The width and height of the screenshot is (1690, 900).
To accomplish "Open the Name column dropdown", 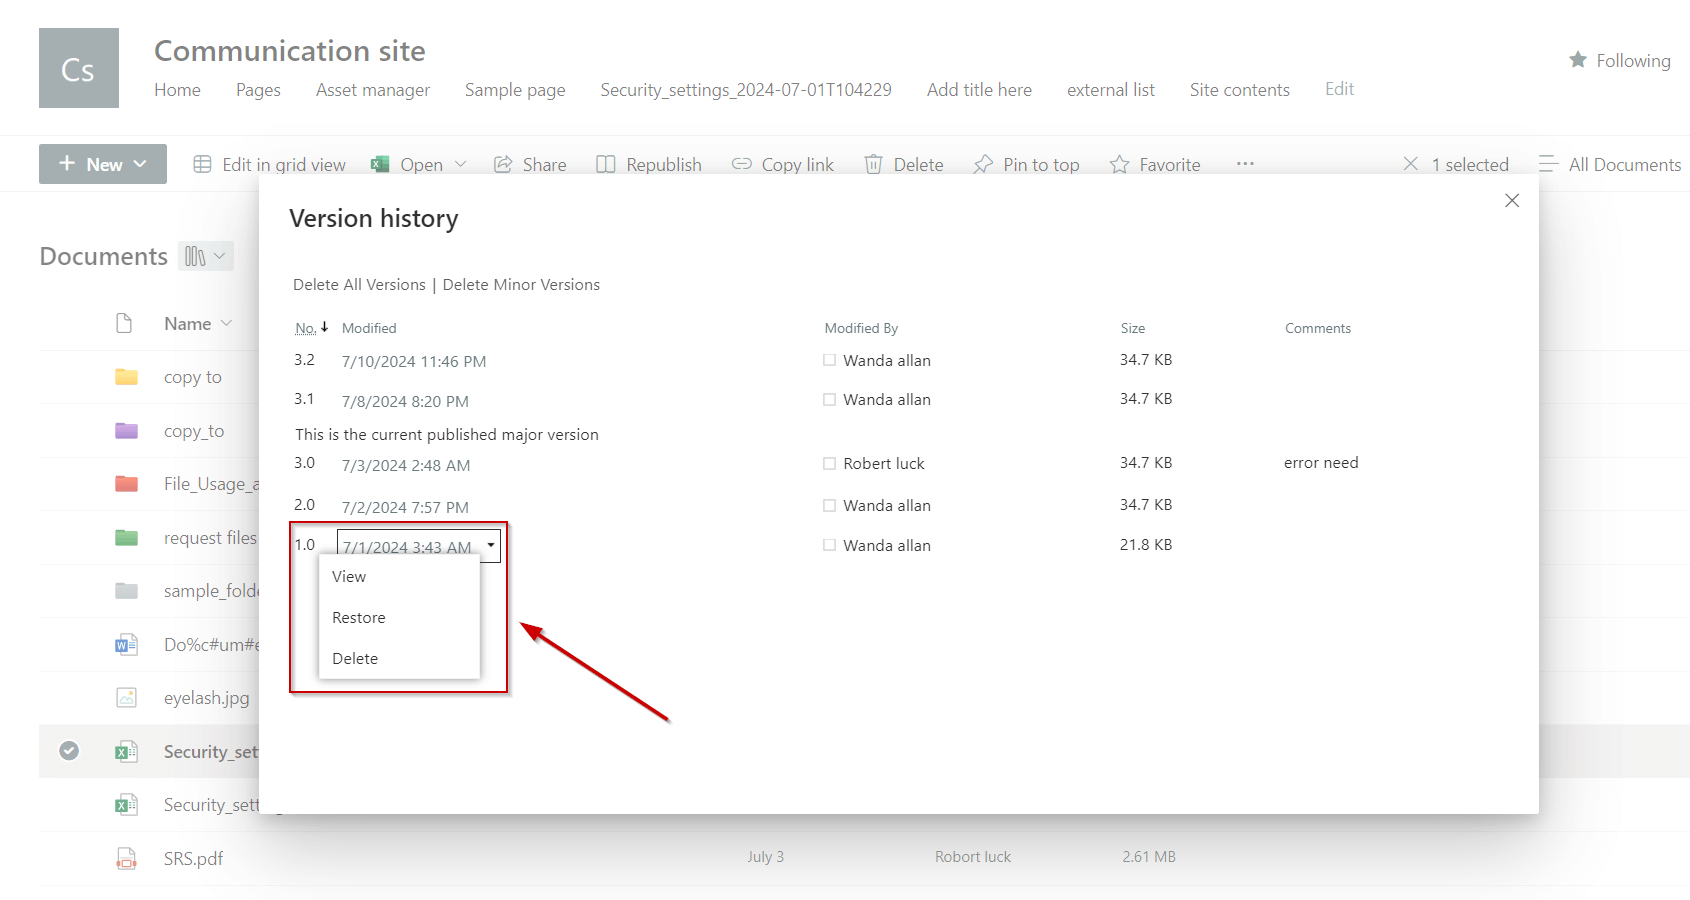I will 227,322.
